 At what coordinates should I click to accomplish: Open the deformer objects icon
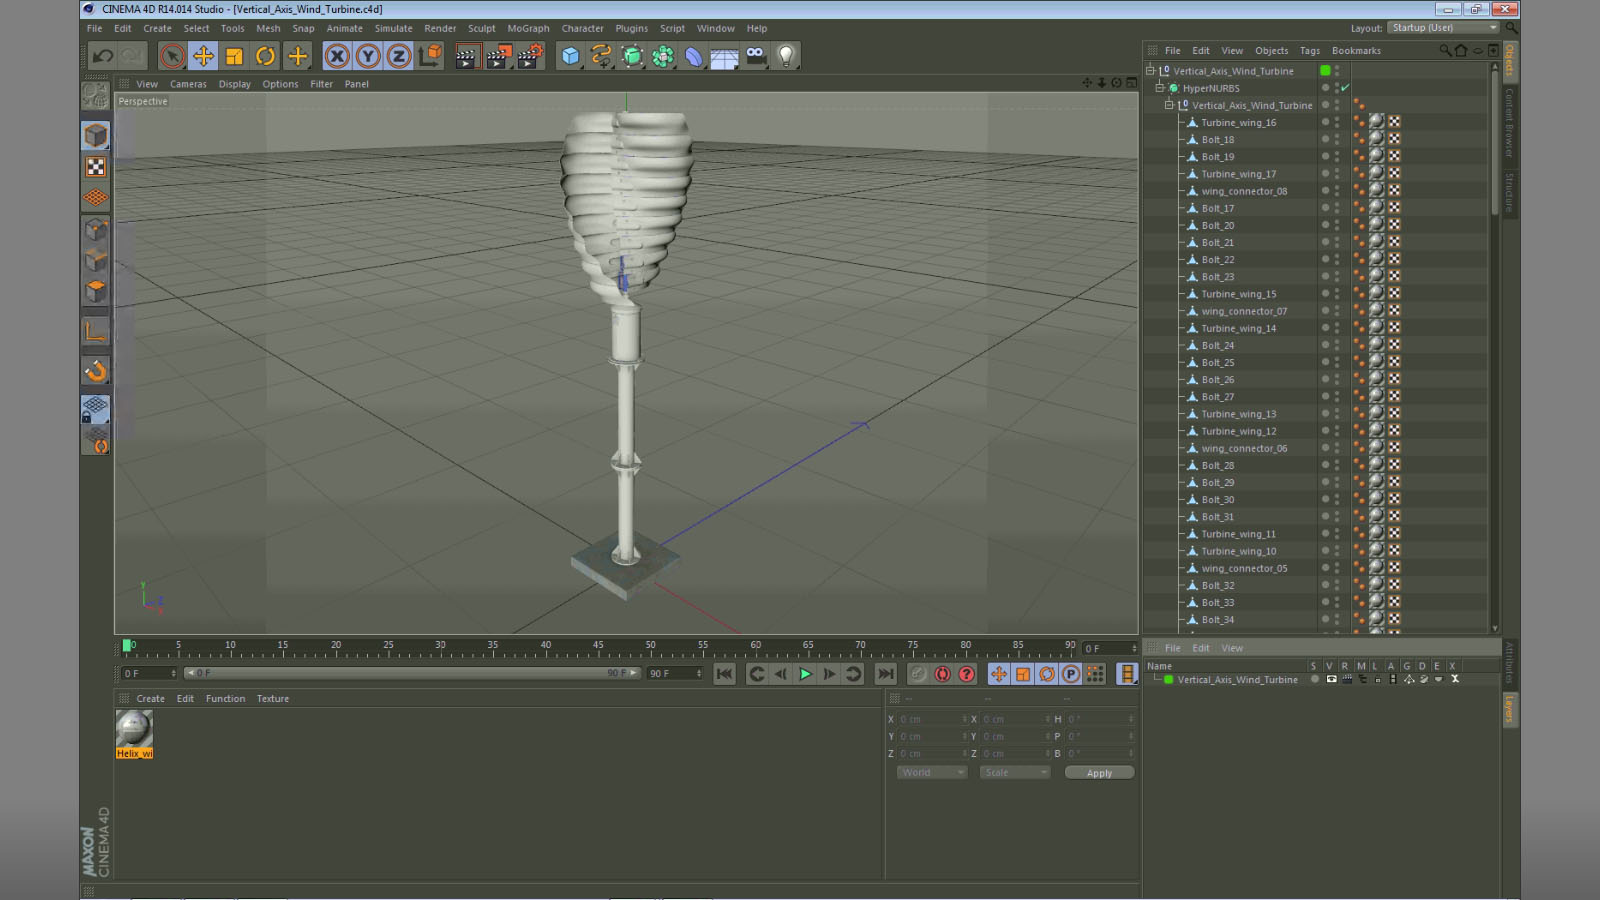click(694, 56)
